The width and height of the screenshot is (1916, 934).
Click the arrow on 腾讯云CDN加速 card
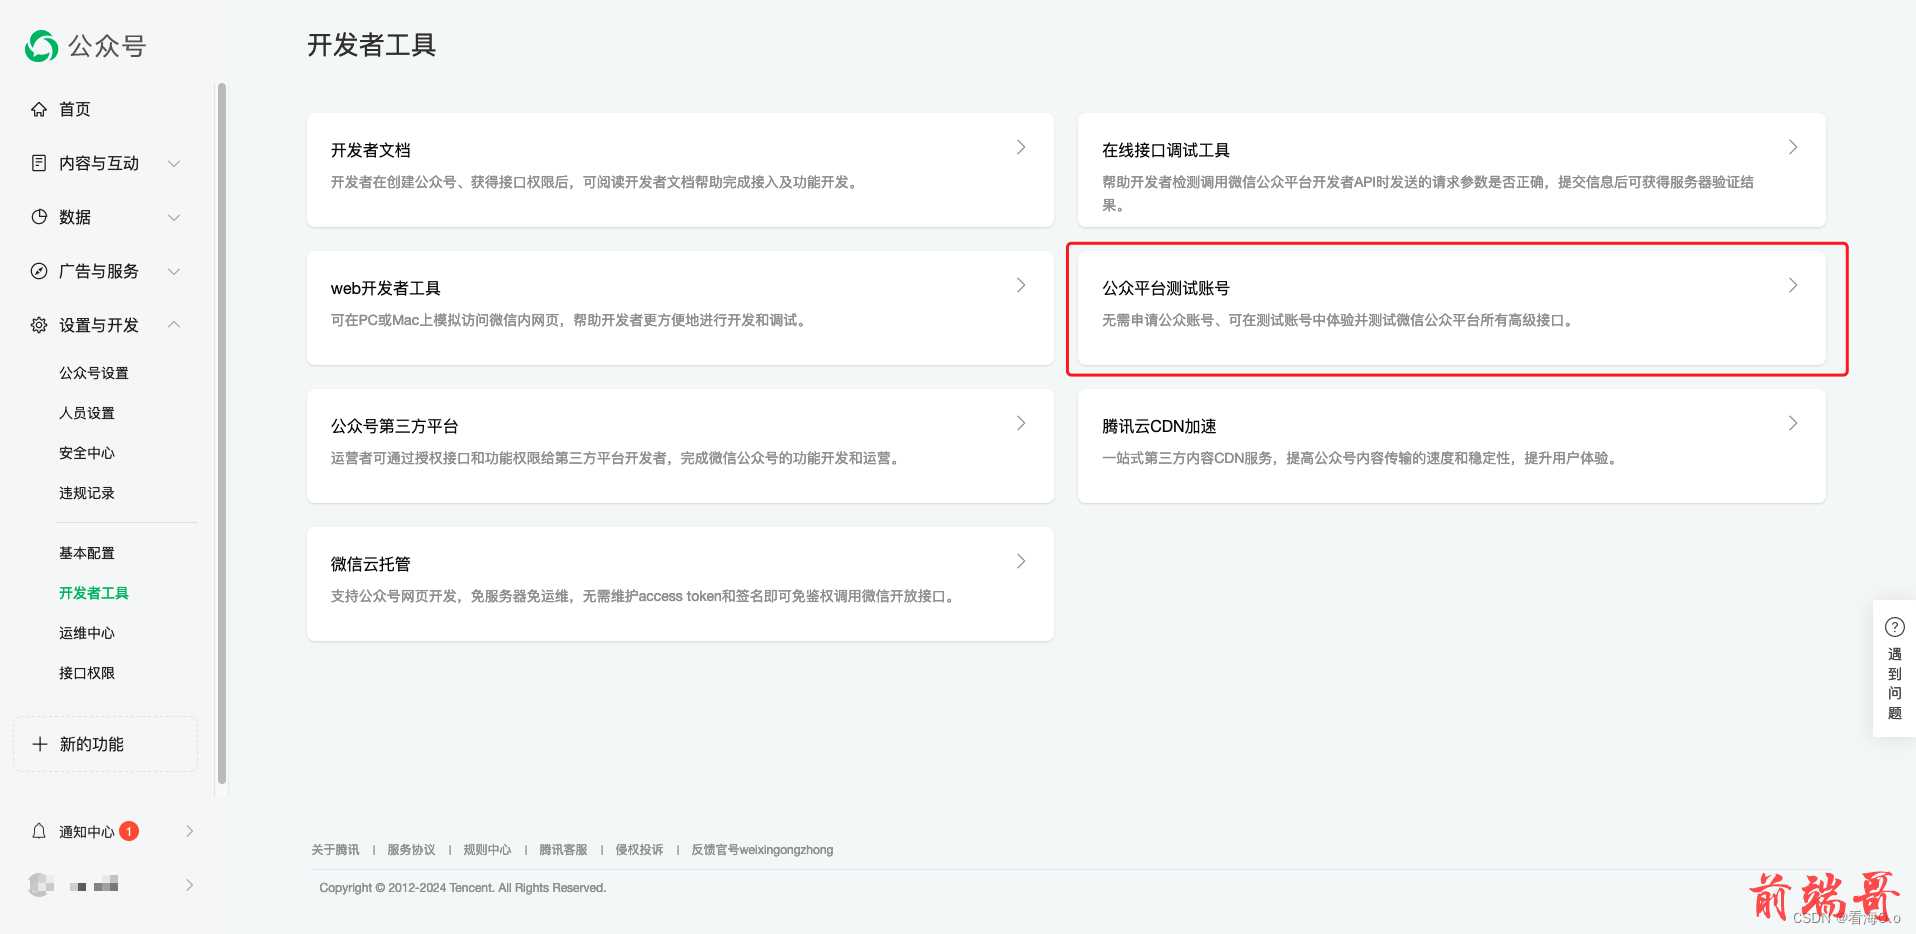coord(1793,423)
